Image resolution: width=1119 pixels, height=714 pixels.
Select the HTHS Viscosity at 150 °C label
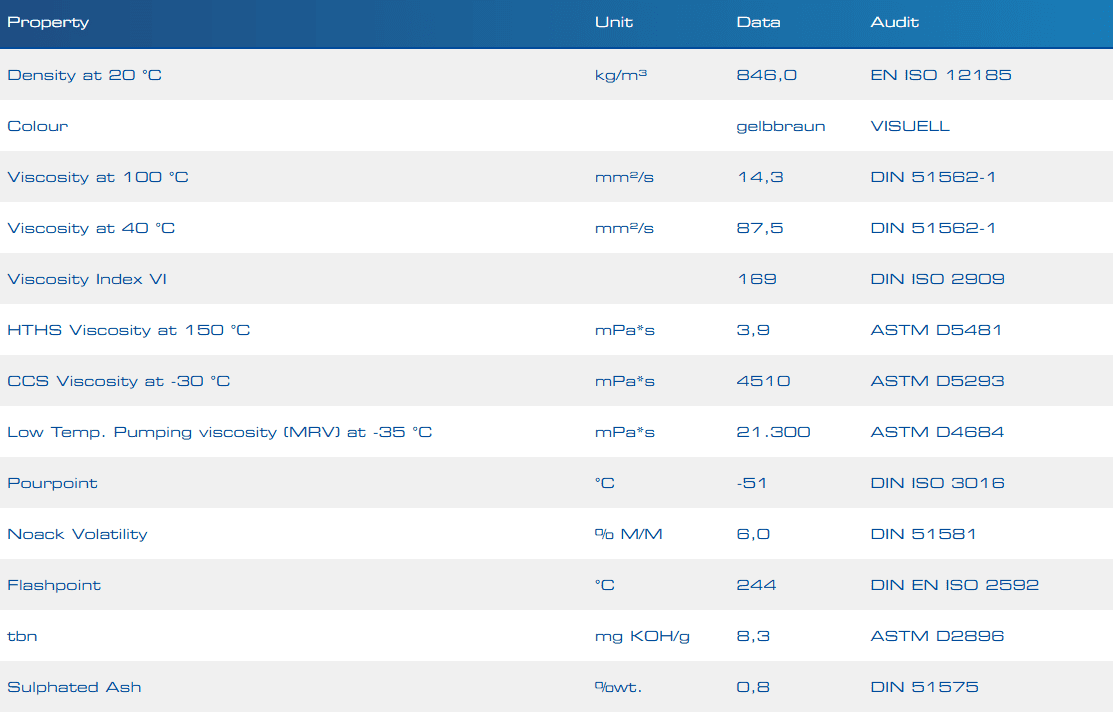tap(128, 330)
